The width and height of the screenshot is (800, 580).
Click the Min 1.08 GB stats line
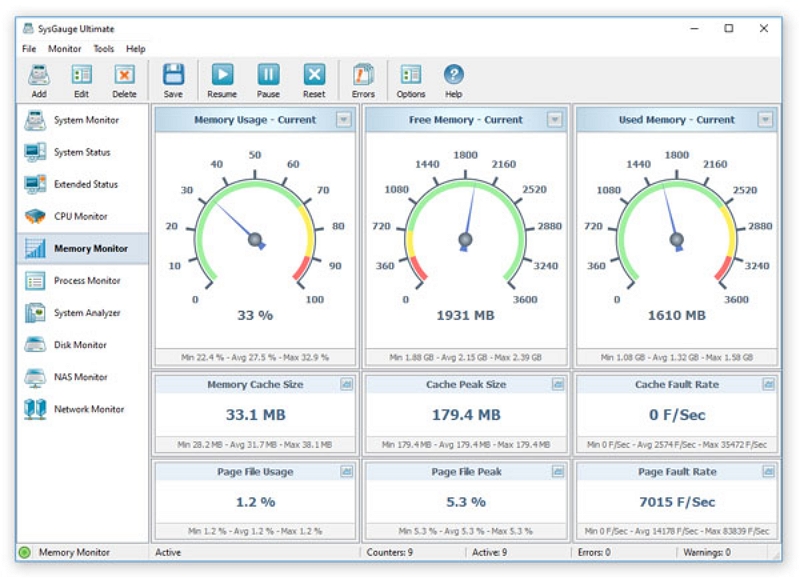click(x=677, y=357)
